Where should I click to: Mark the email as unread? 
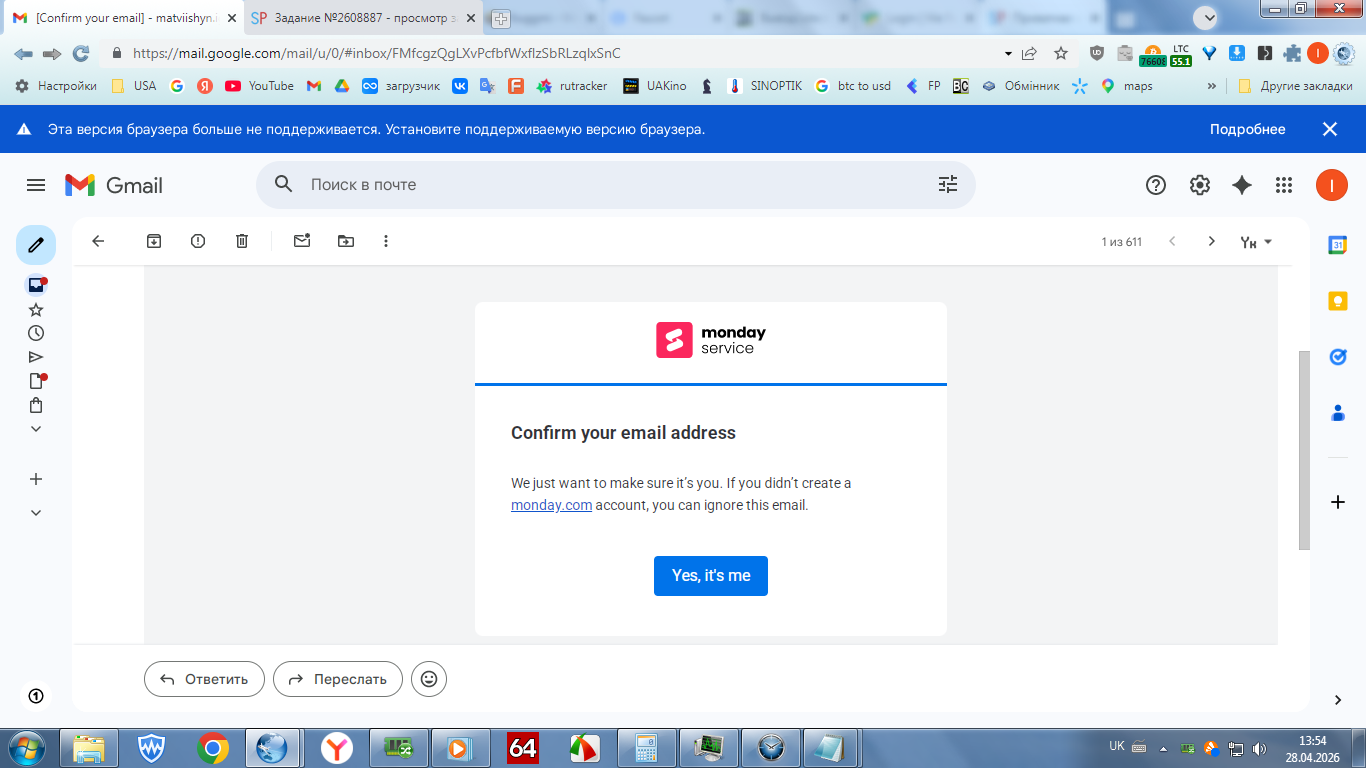click(x=302, y=241)
